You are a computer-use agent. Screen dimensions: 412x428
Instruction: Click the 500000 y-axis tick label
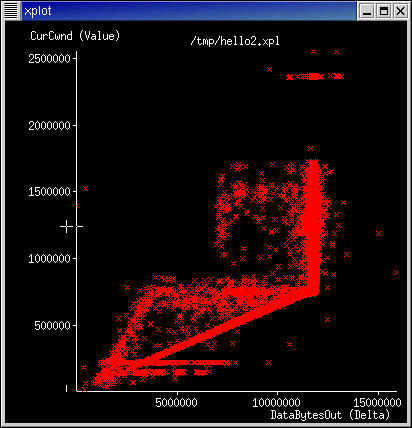tap(52, 326)
